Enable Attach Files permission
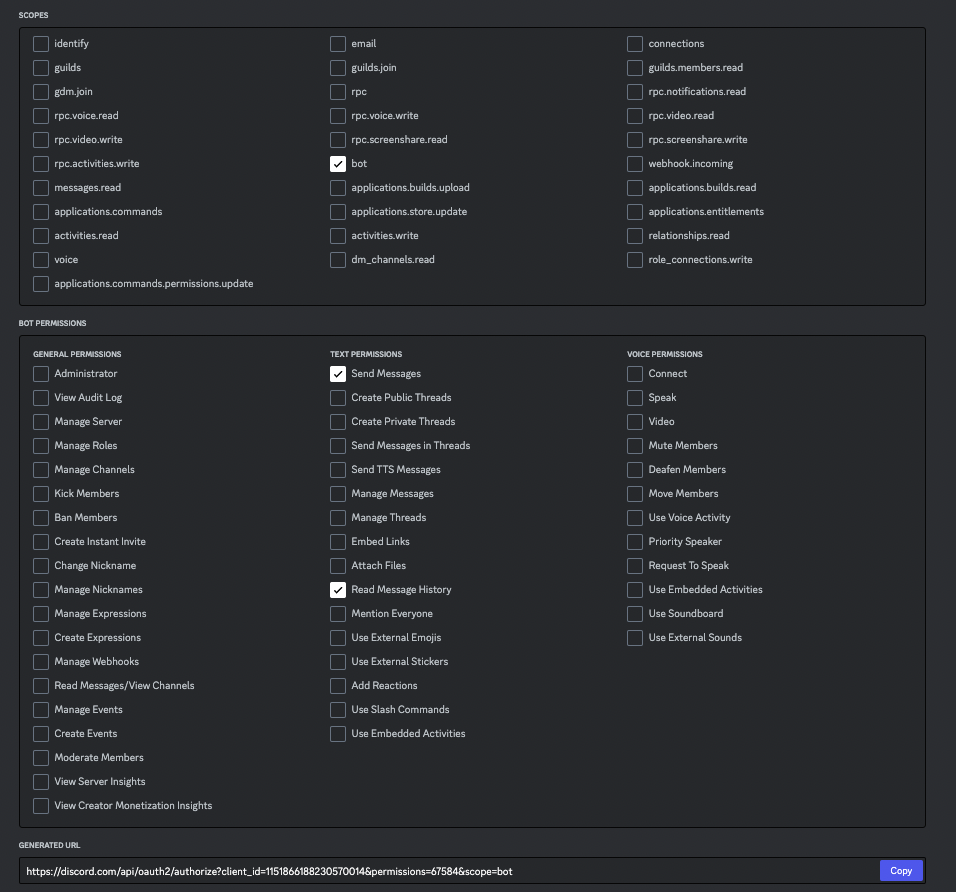956x892 pixels. [x=338, y=566]
